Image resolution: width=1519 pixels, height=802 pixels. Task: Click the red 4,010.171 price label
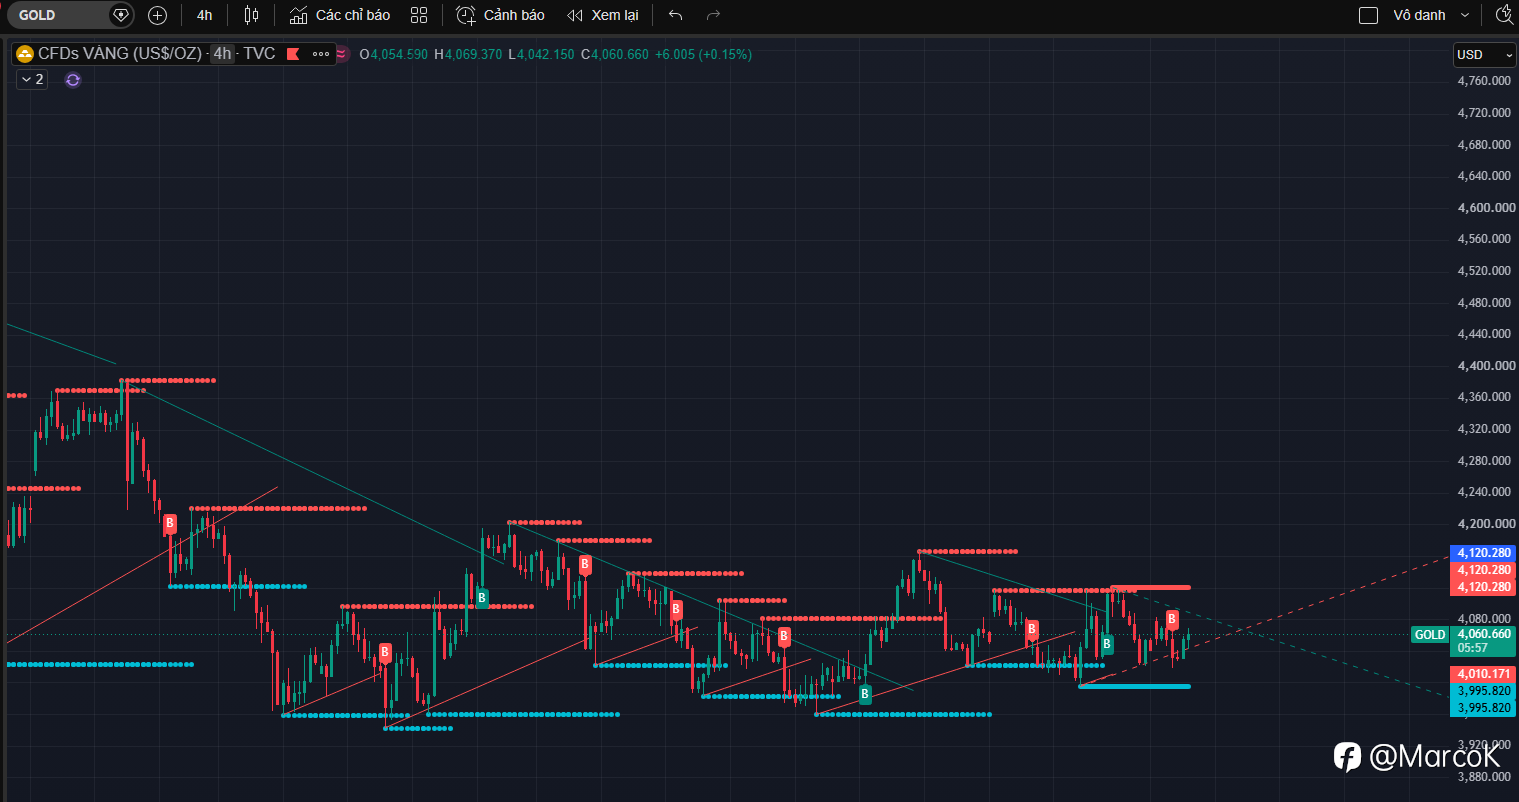coord(1484,674)
